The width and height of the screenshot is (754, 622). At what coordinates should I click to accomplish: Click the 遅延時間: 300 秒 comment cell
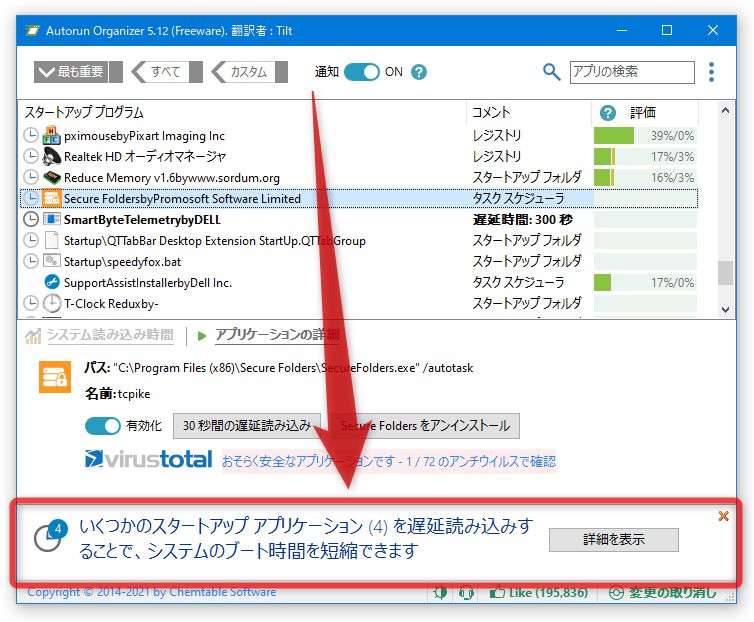[522, 220]
